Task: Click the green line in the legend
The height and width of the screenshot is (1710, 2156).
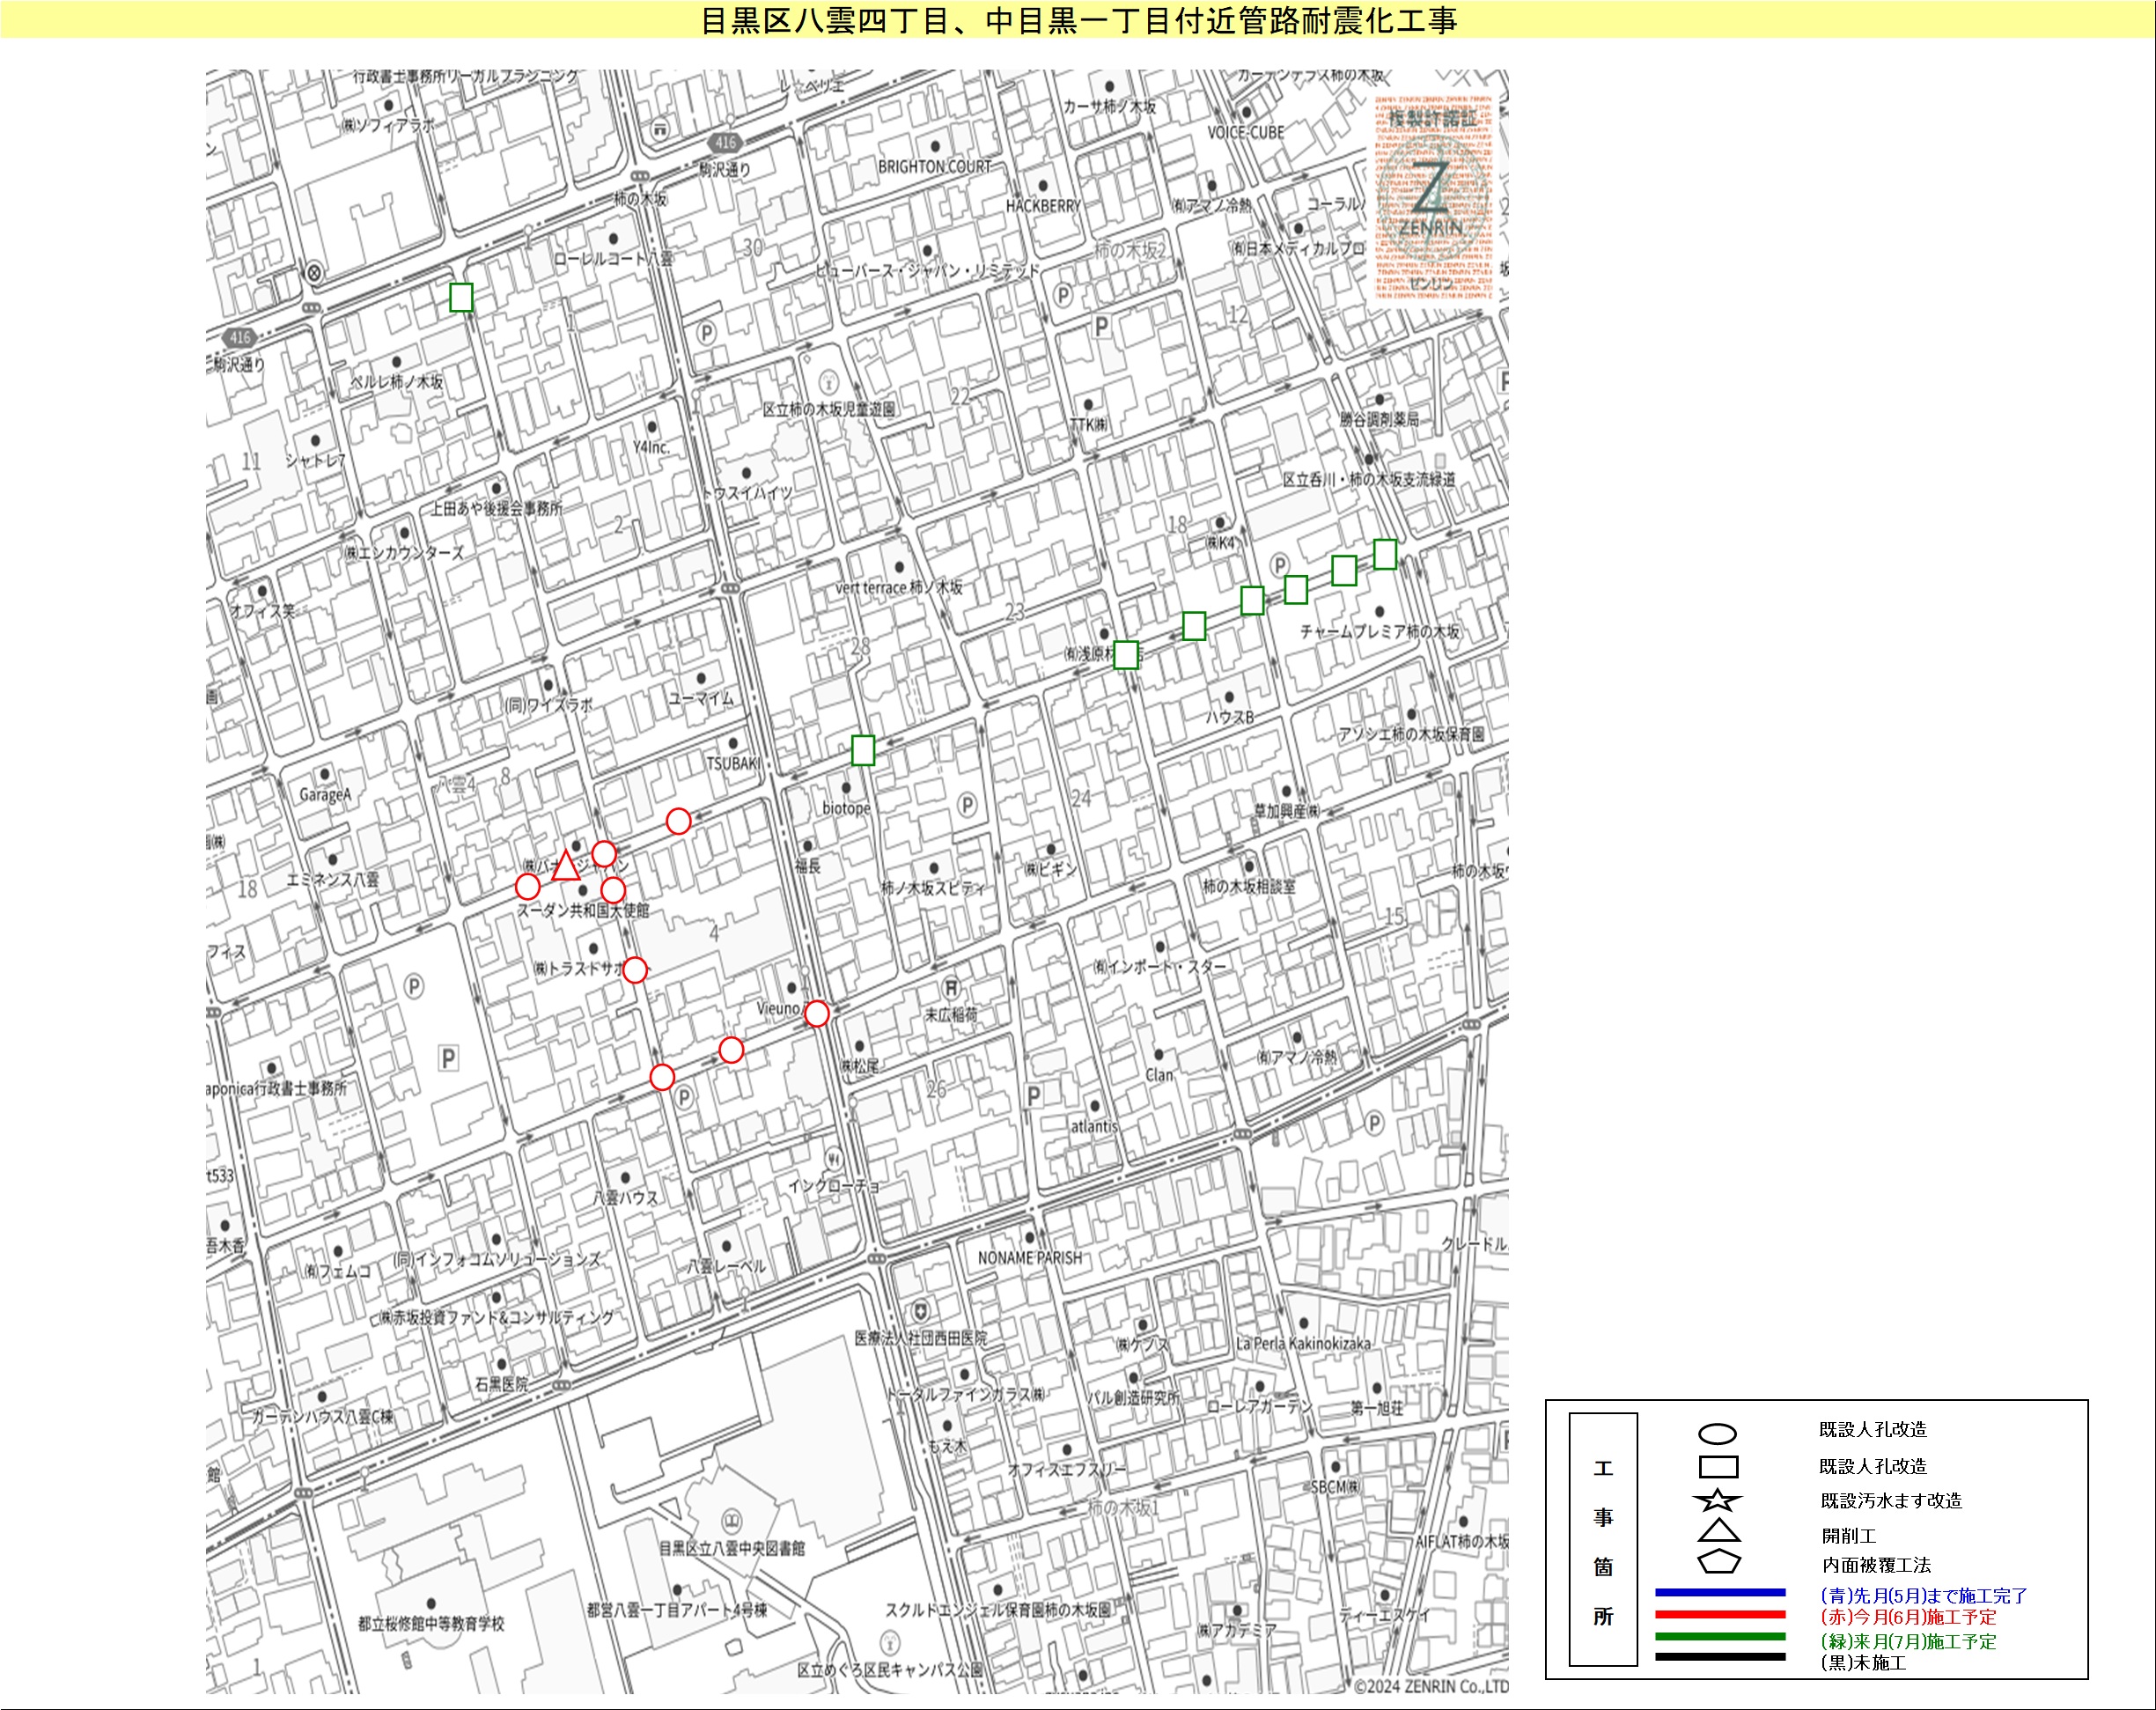Action: 1720,1636
